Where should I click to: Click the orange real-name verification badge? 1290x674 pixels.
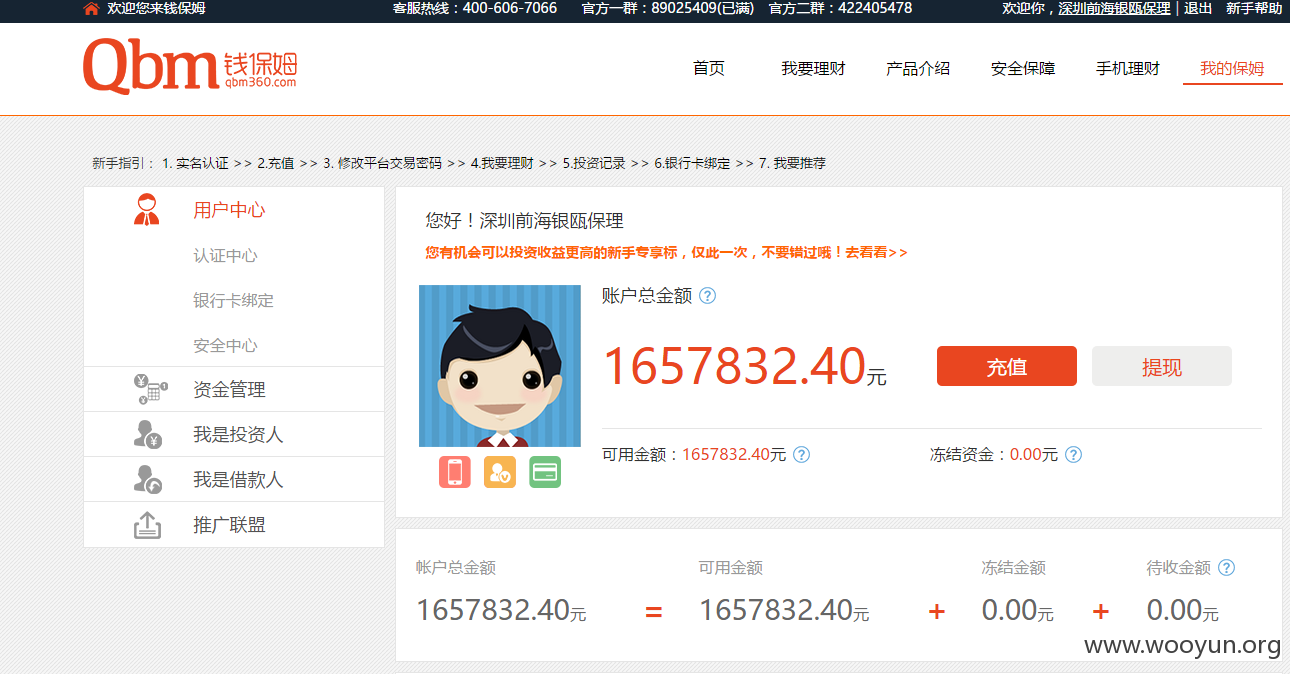[500, 472]
